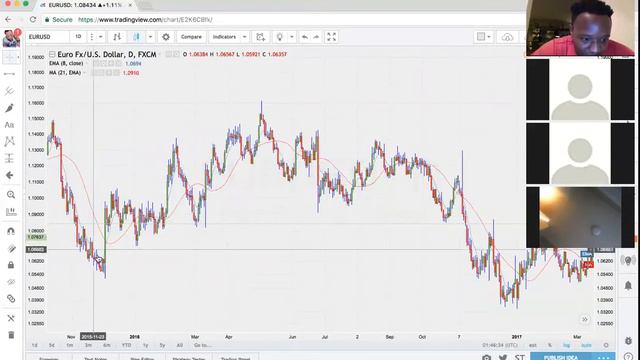Viewport: 640px width, 360px height.
Task: Reload the browser page
Action: click(x=33, y=19)
